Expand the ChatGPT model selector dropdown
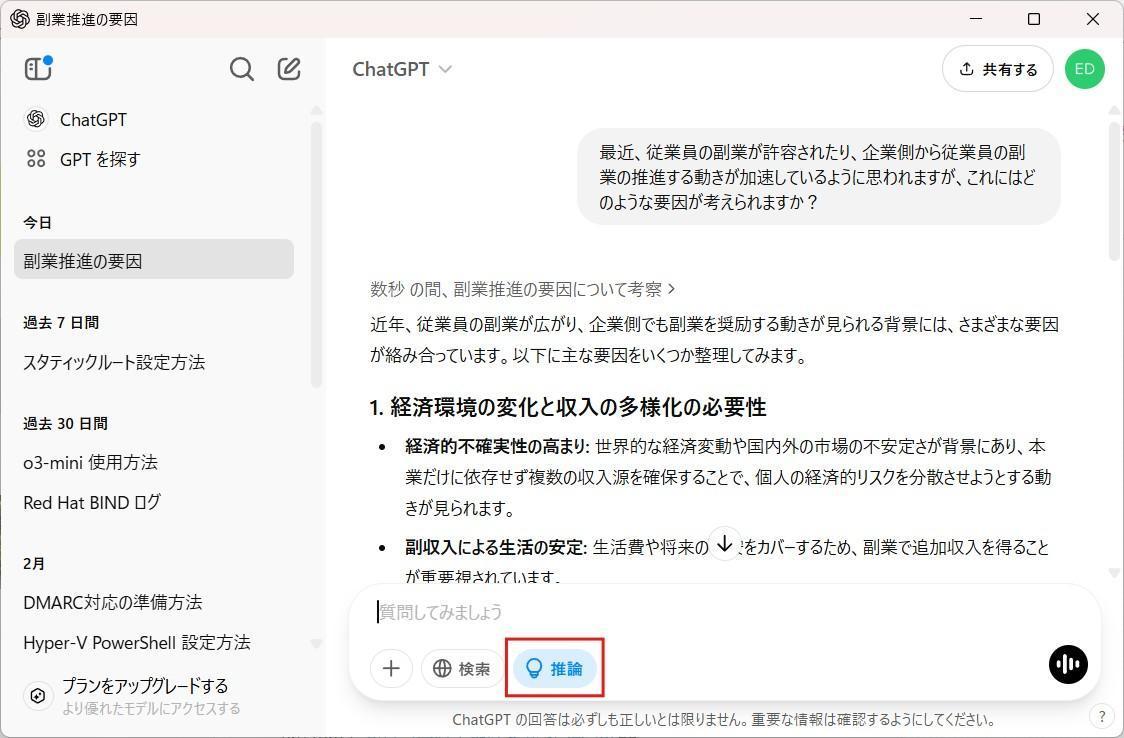This screenshot has width=1124, height=738. 402,69
